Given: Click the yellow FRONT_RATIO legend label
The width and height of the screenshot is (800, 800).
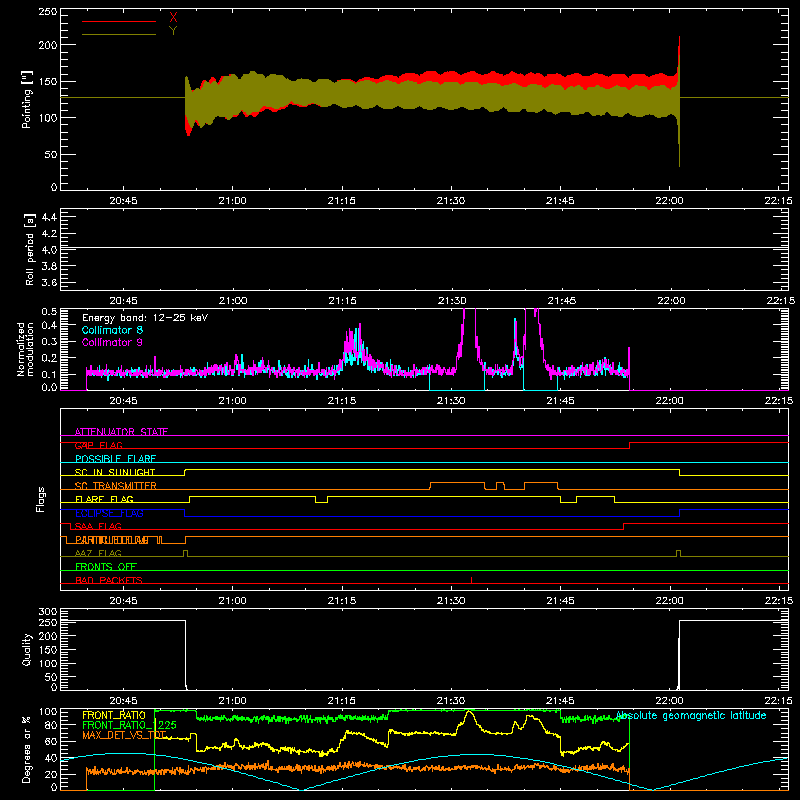Looking at the screenshot, I should point(114,715).
